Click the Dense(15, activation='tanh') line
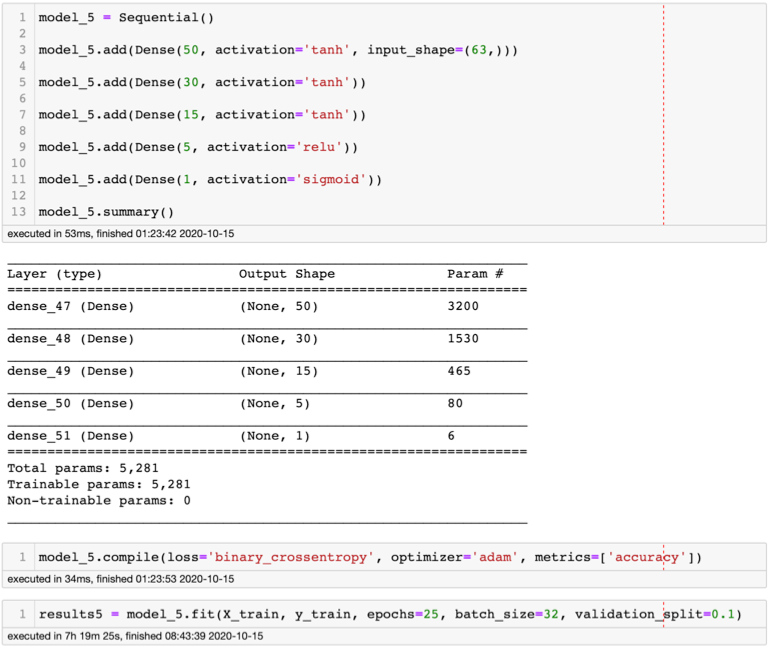Screen dimensions: 771x651 202,115
